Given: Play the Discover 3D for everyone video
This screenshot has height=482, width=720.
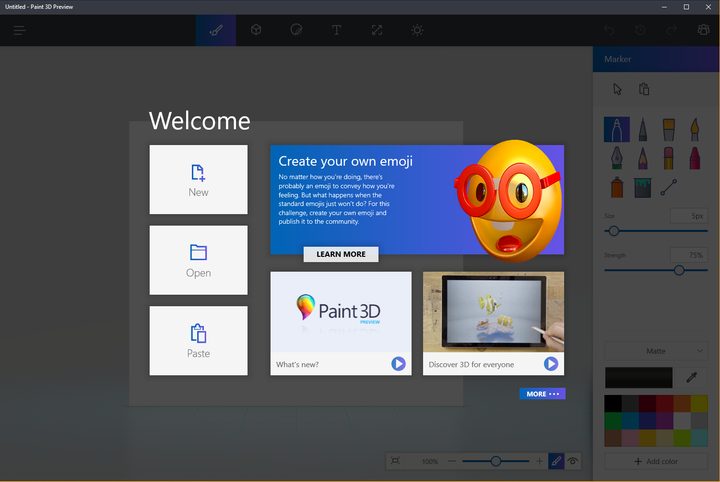Looking at the screenshot, I should point(551,364).
